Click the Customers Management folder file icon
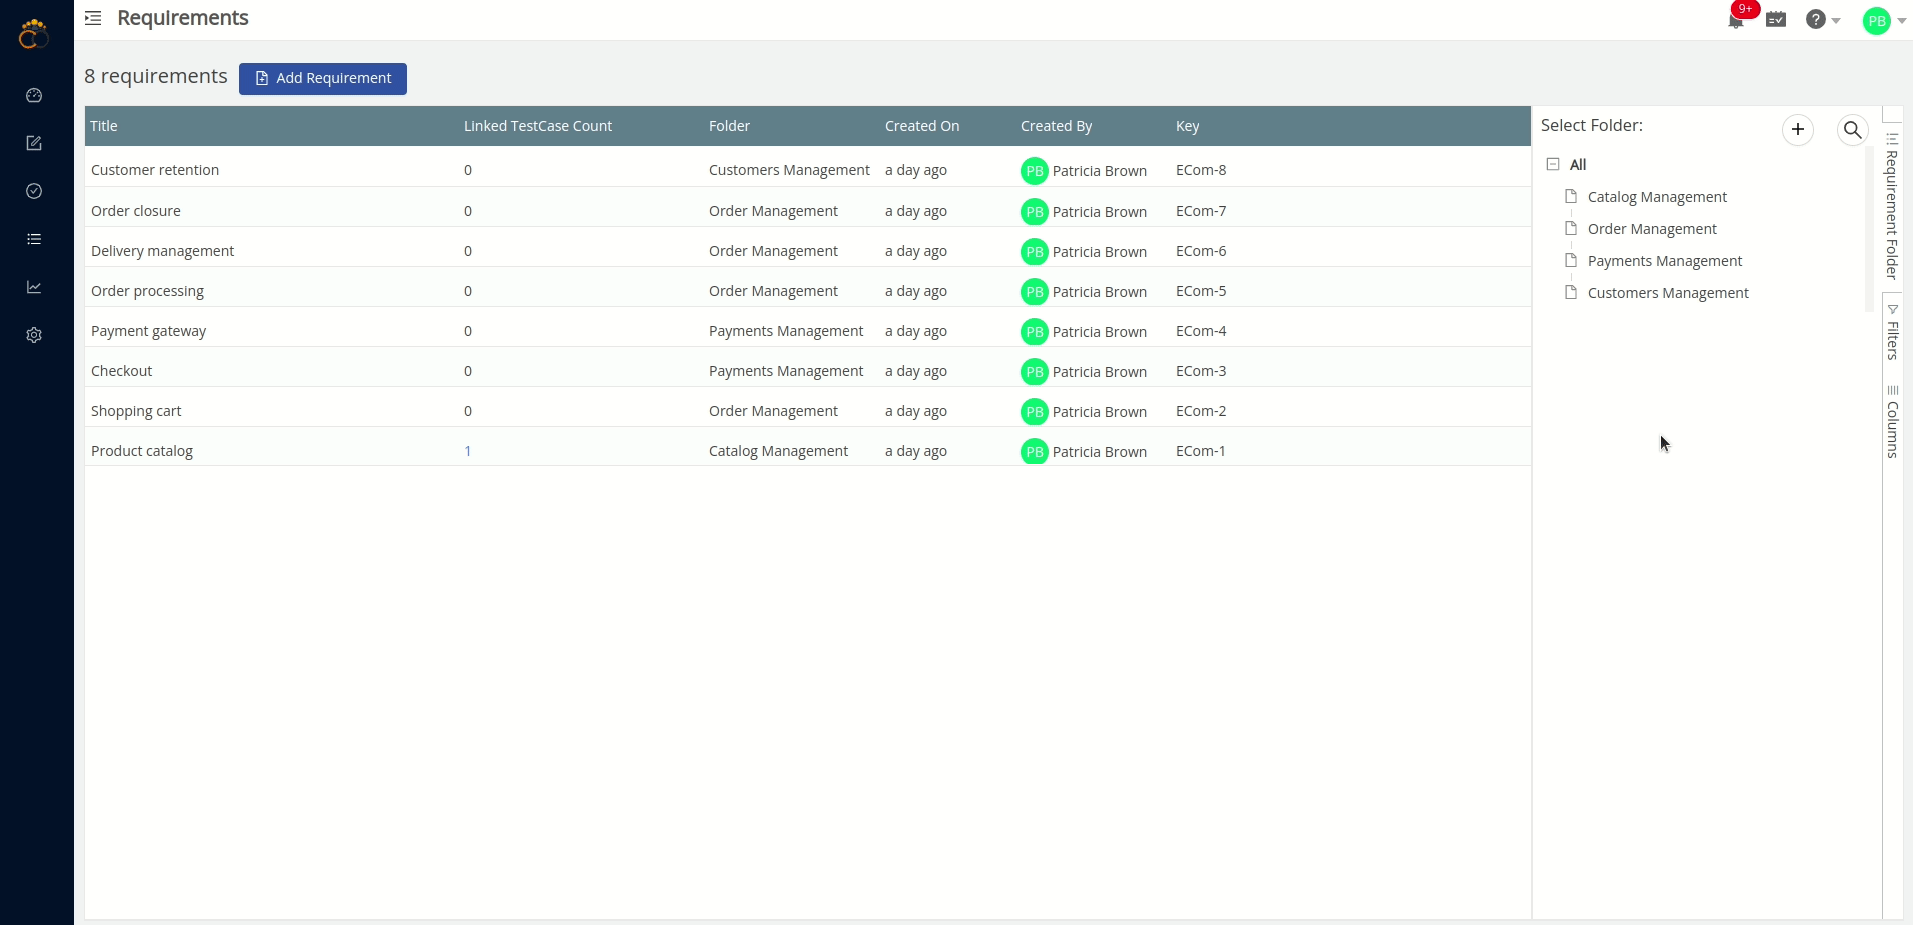1913x925 pixels. (1571, 292)
